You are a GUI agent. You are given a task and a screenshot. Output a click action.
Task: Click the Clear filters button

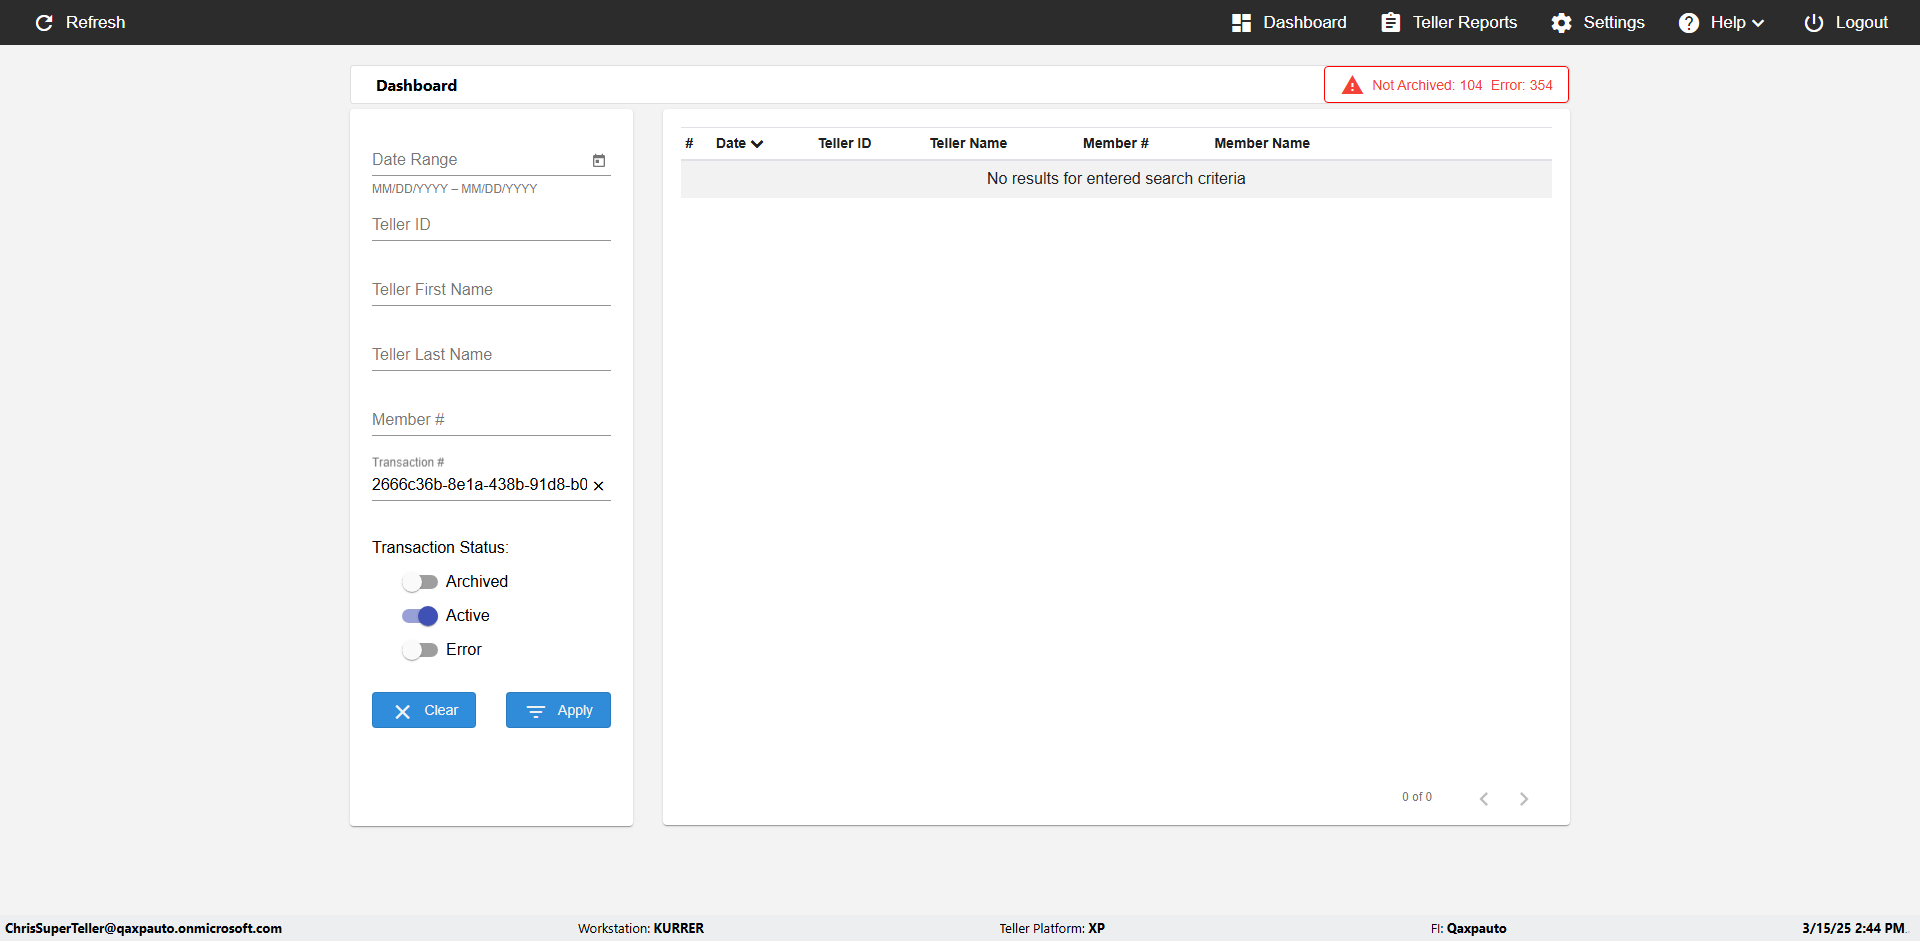[424, 710]
